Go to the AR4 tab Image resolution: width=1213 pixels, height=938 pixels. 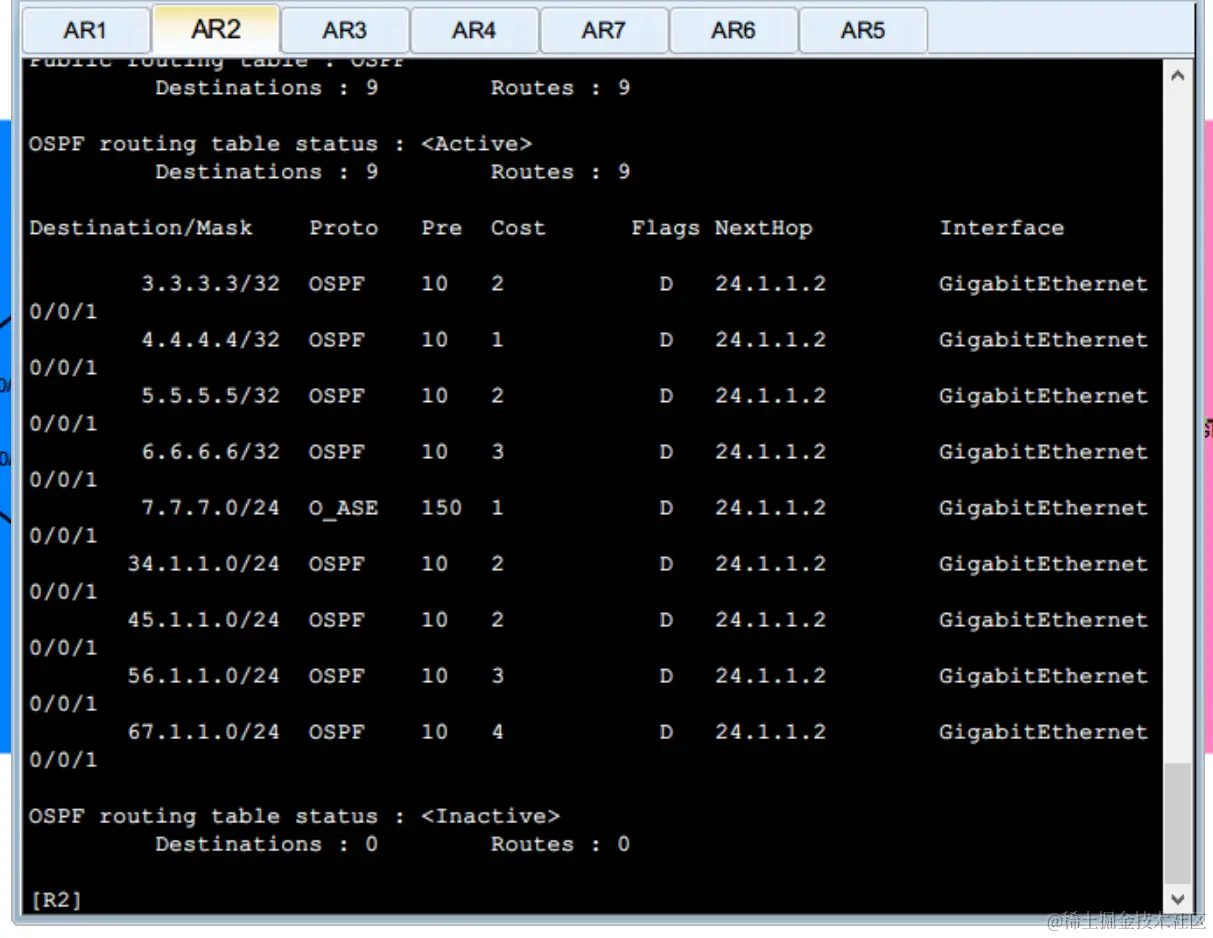(x=474, y=30)
